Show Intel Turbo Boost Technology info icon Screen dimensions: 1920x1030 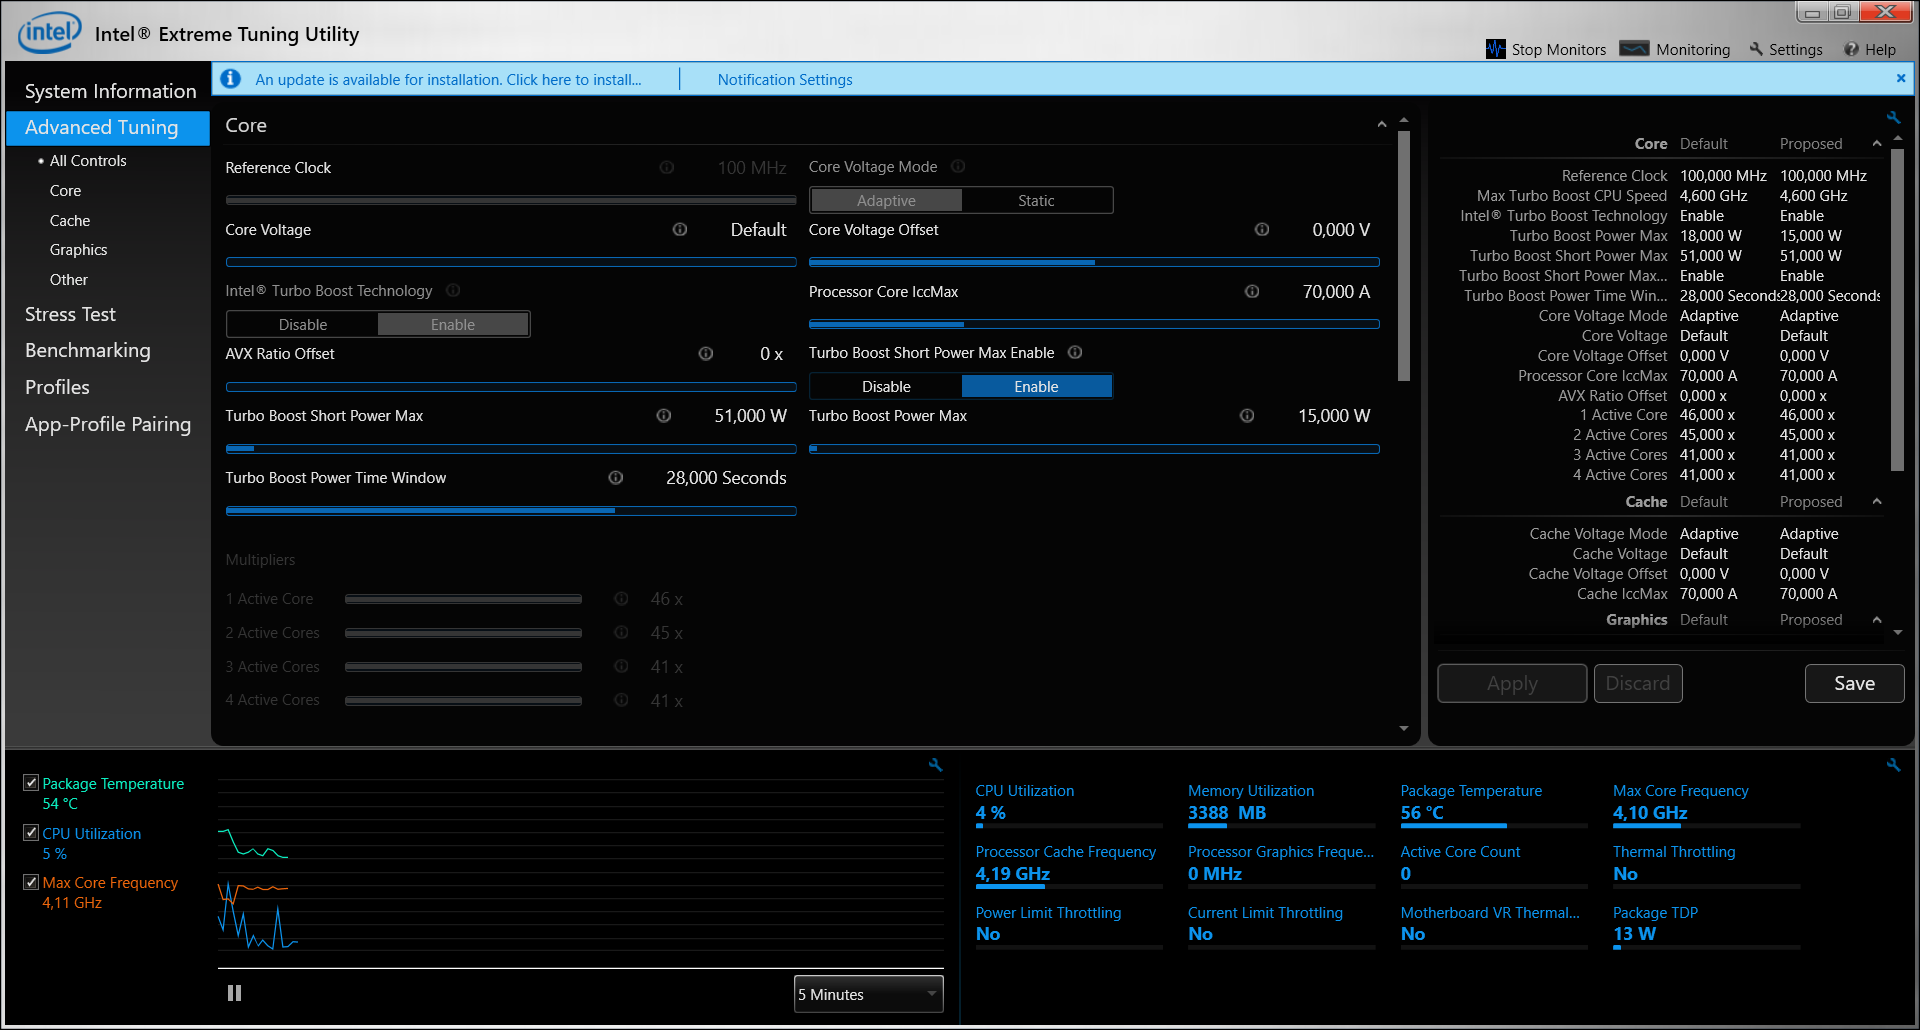453,290
